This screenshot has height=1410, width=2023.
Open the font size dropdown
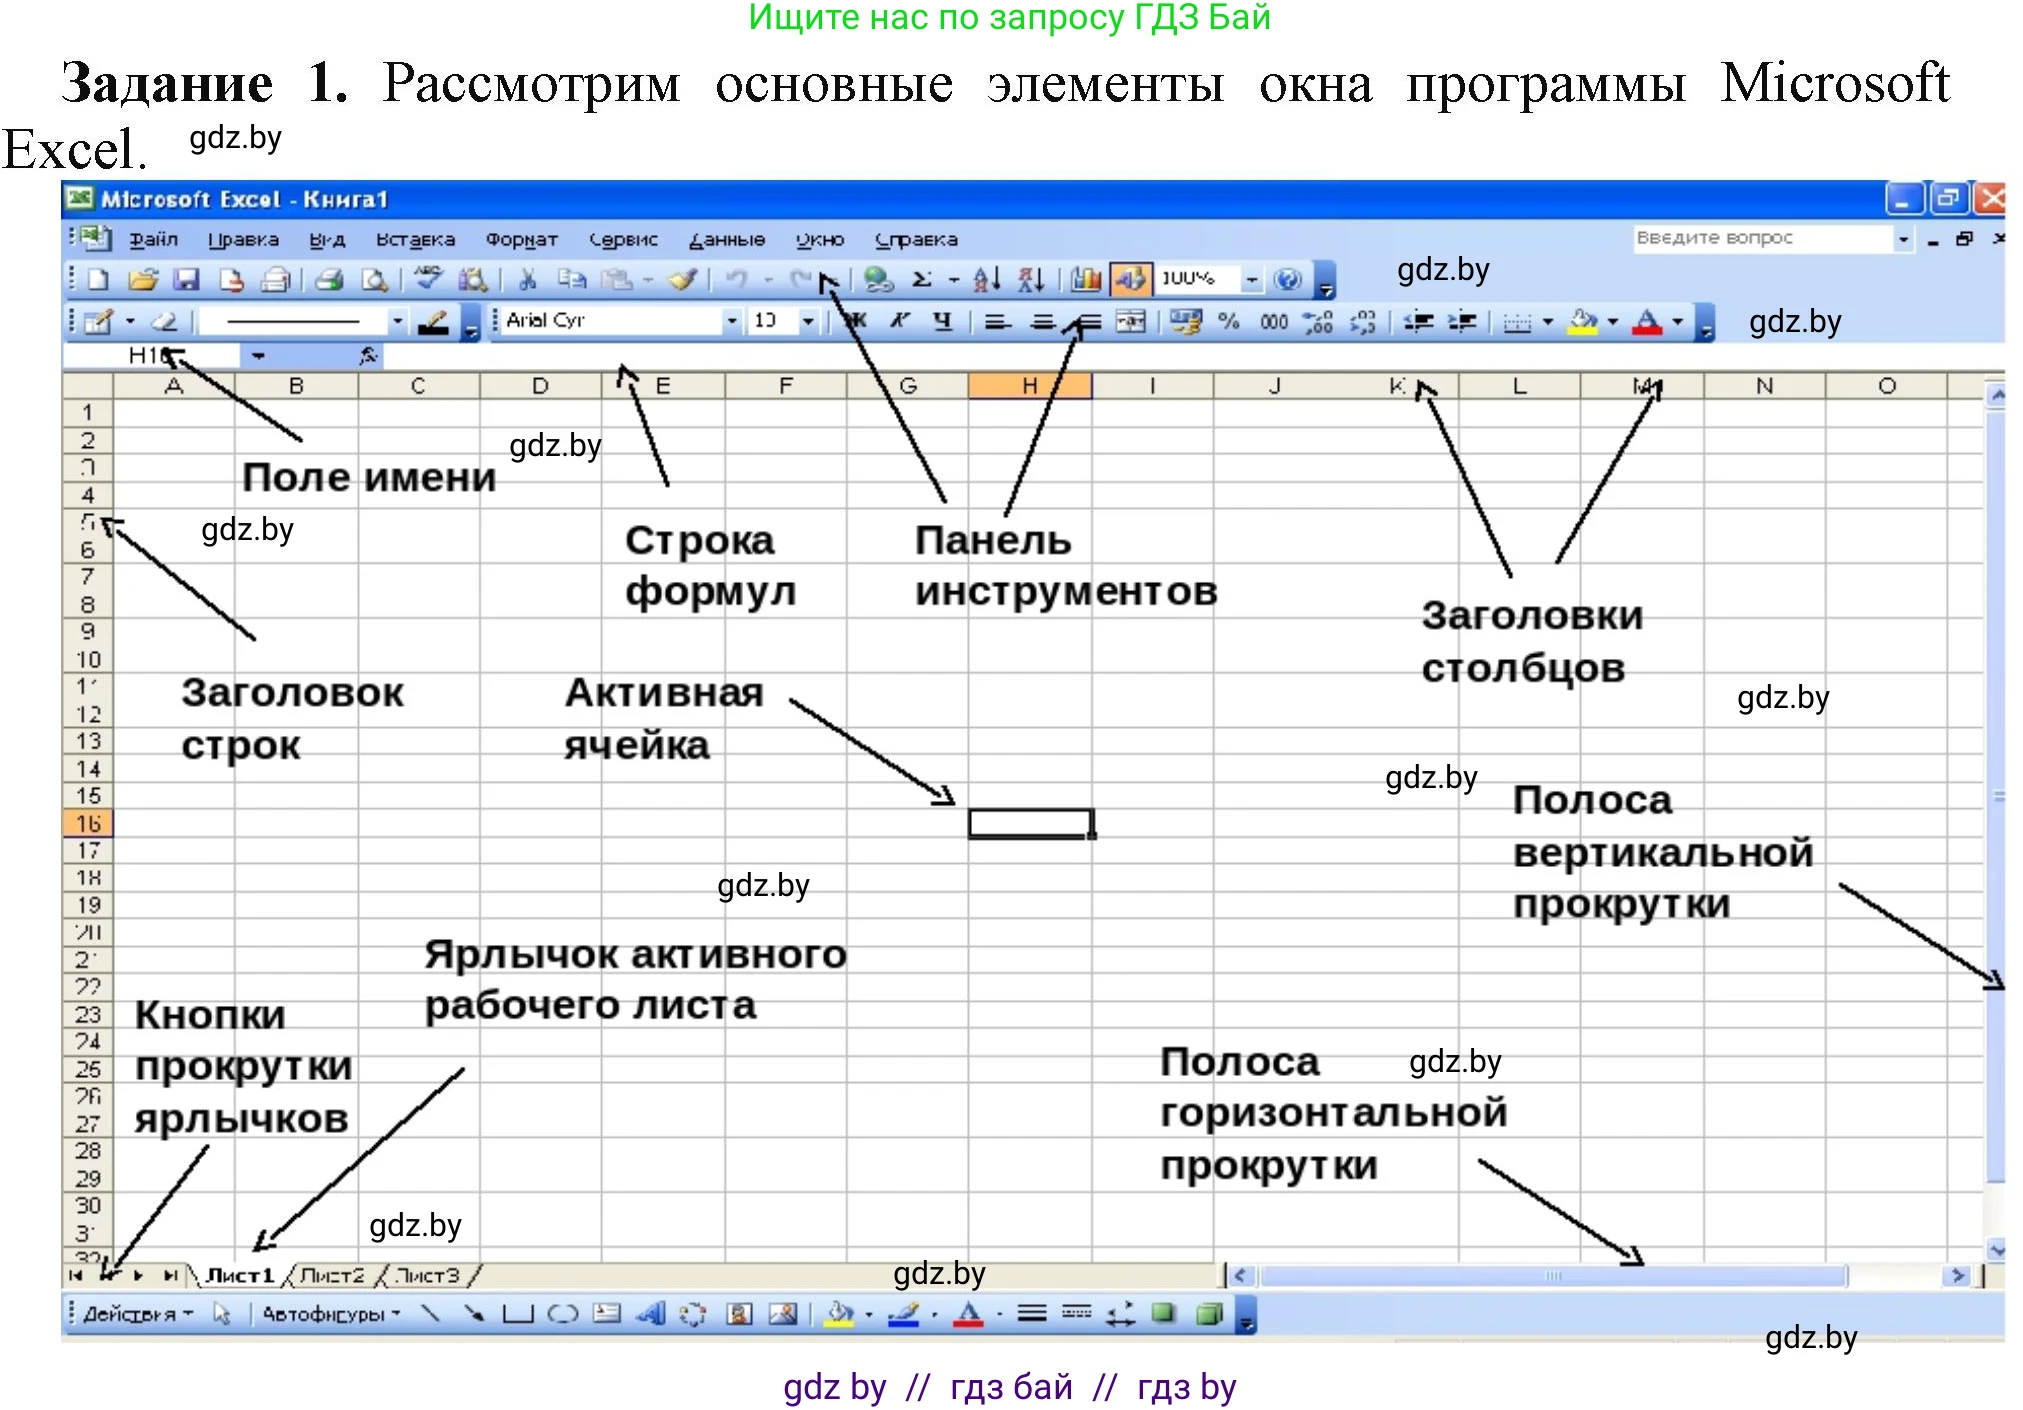coord(808,321)
